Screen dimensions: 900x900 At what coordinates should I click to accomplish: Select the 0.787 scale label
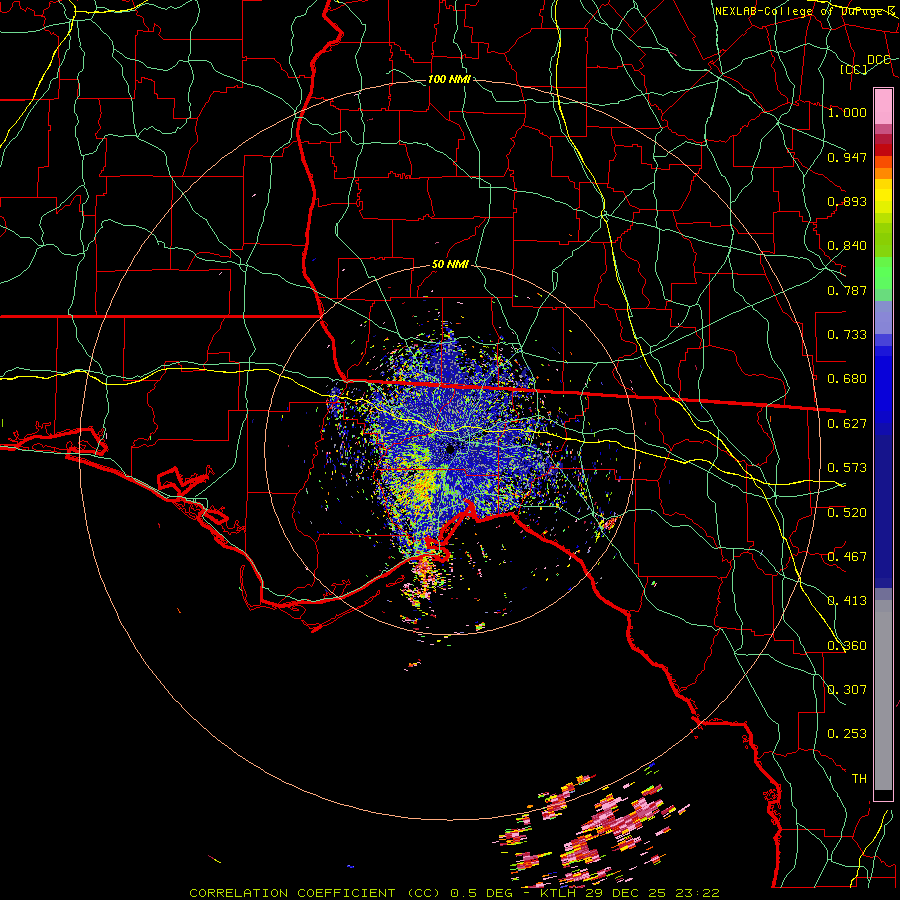click(x=847, y=290)
